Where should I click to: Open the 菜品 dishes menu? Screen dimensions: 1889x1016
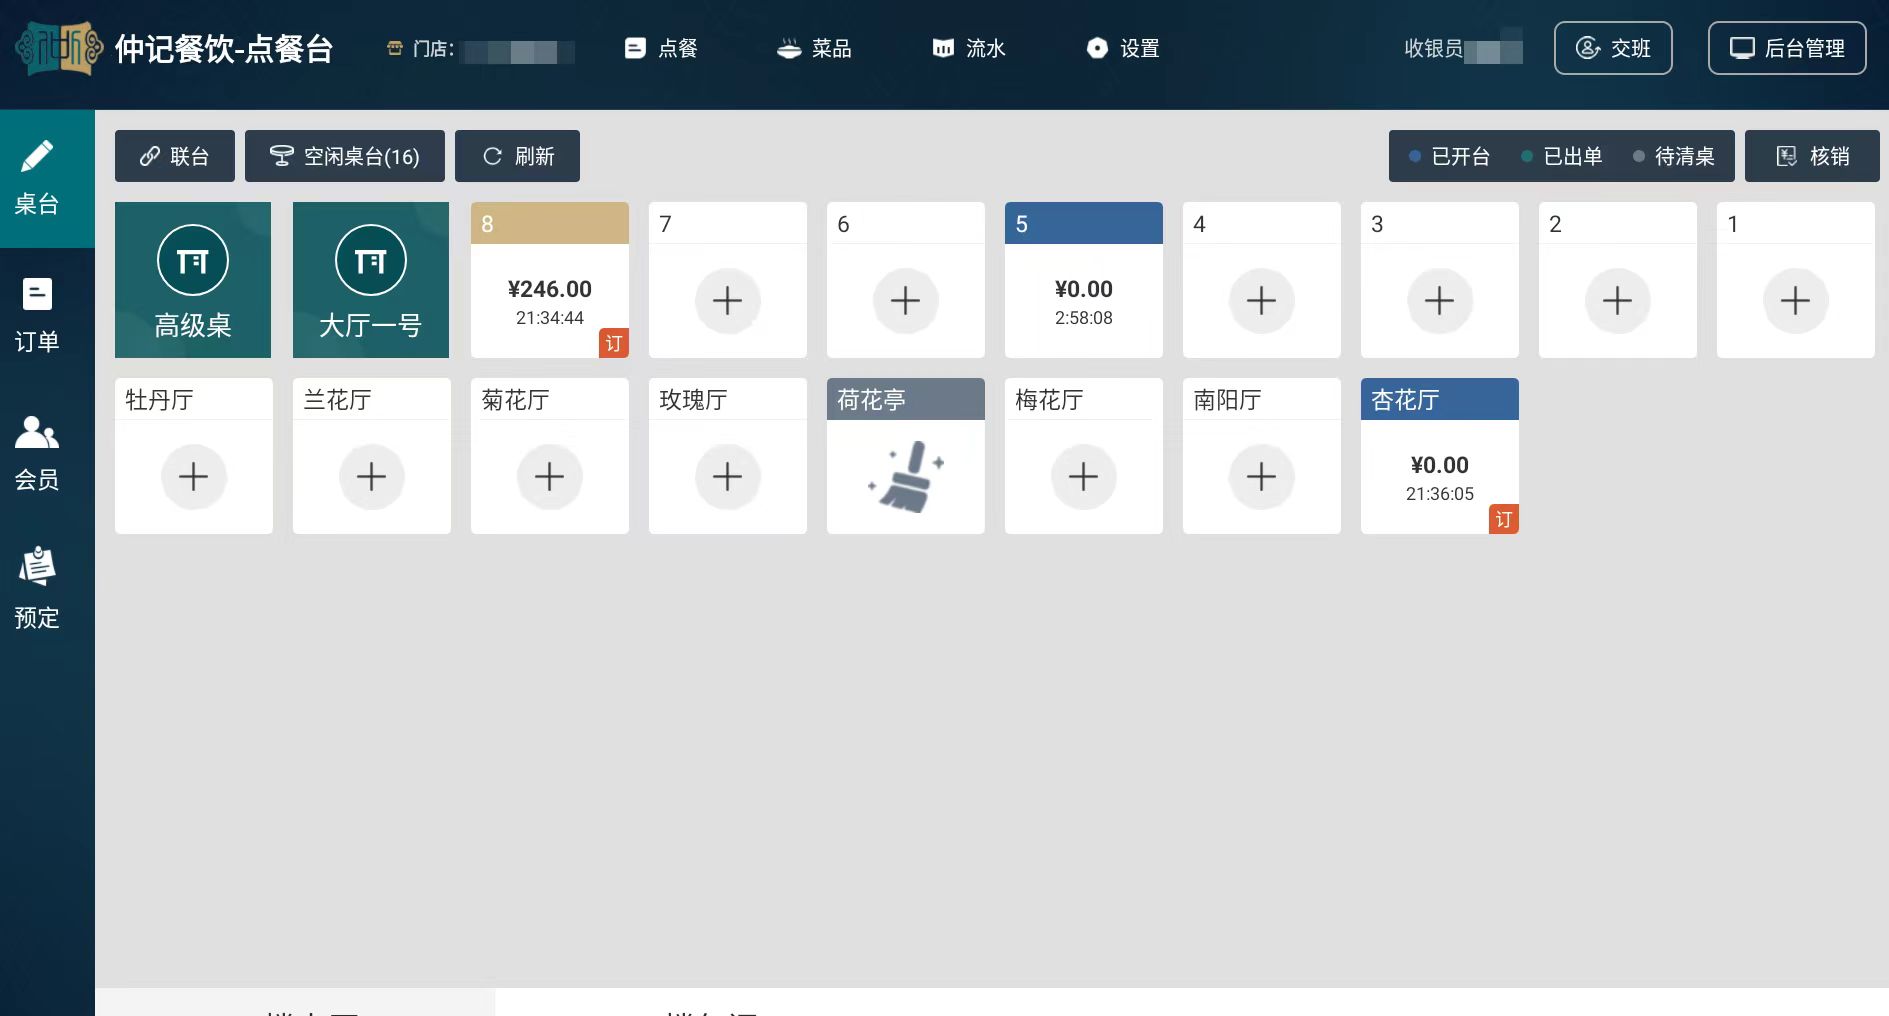tap(814, 48)
